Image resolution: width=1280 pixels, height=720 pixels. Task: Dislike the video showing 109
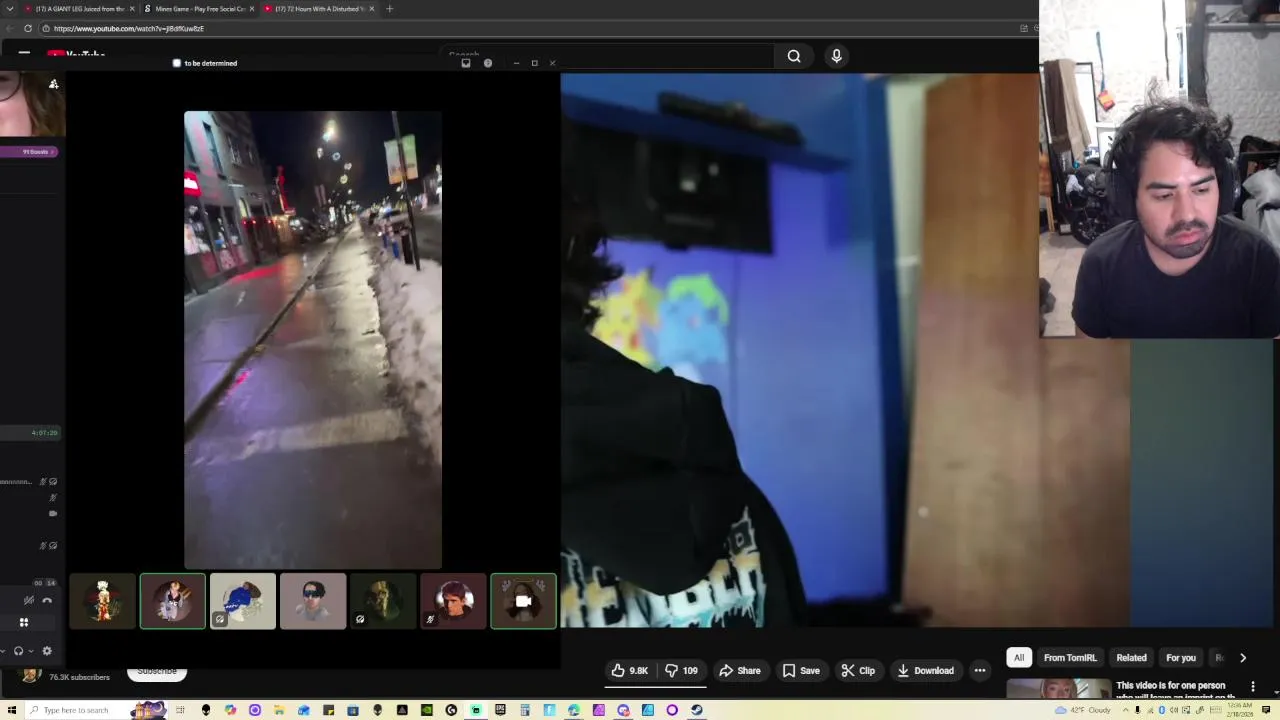(683, 671)
